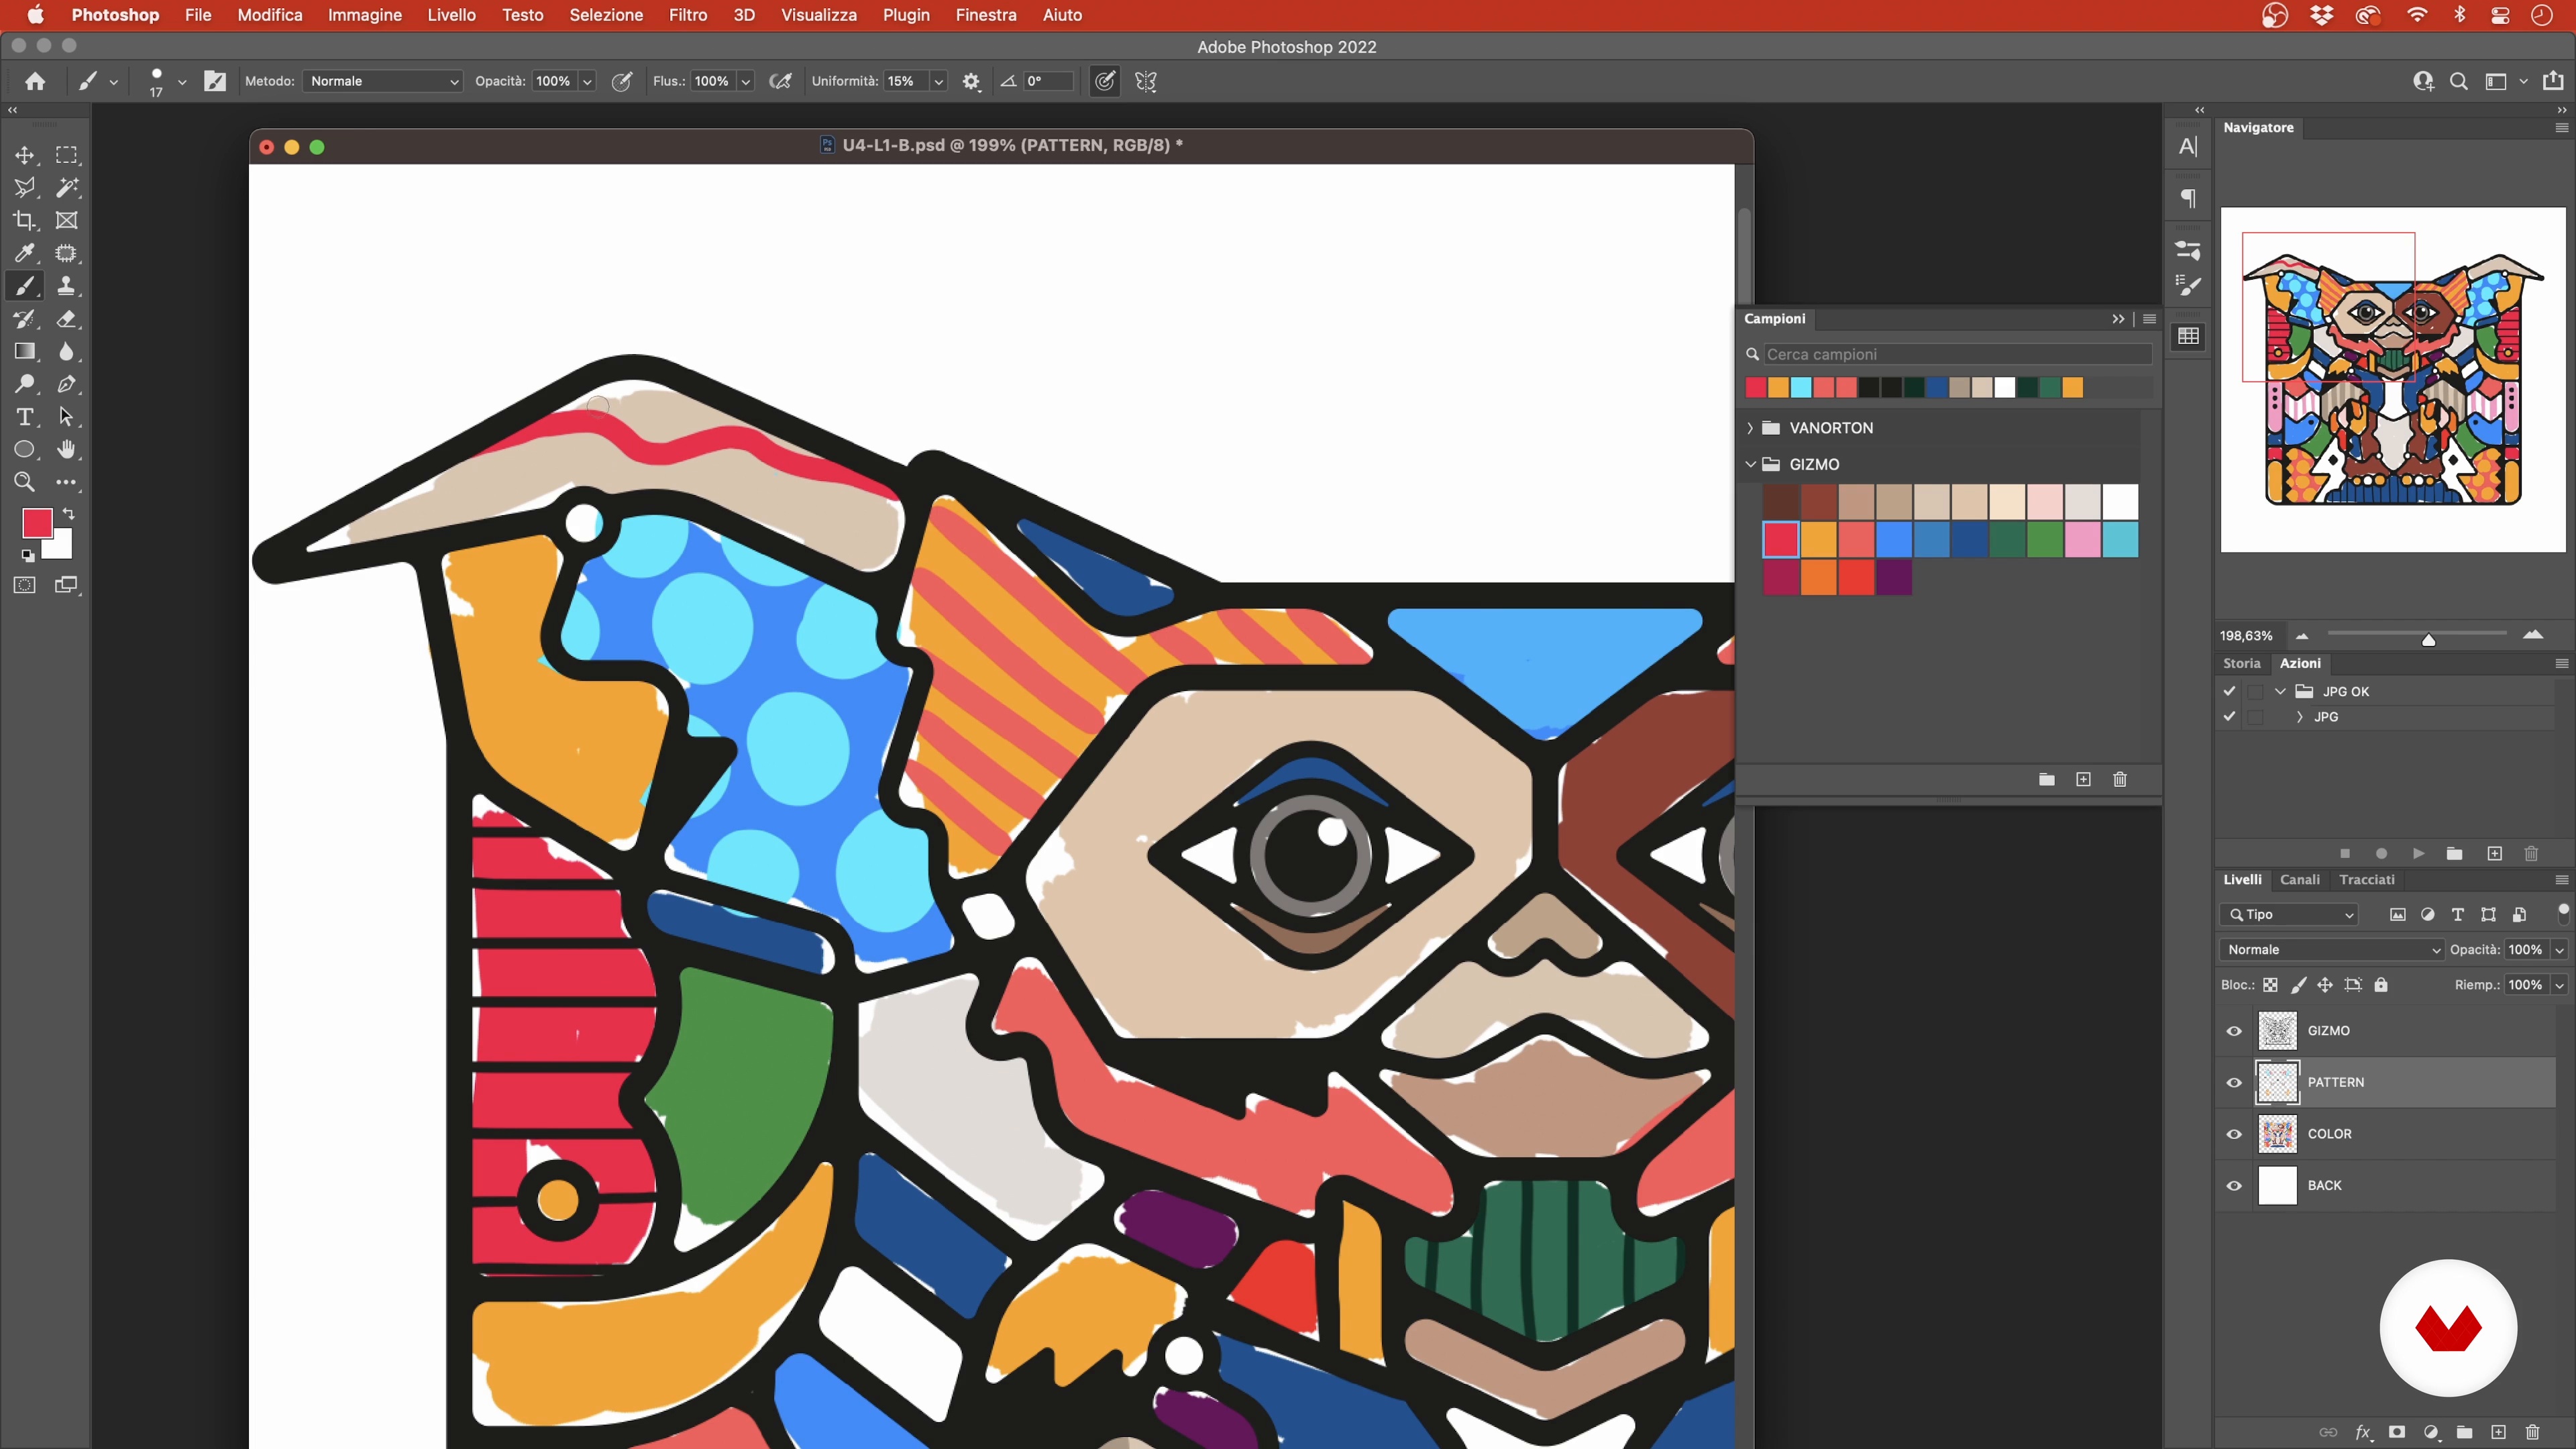The height and width of the screenshot is (1449, 2576).
Task: Open the Tipo layer filter dropdown
Action: tap(2290, 915)
